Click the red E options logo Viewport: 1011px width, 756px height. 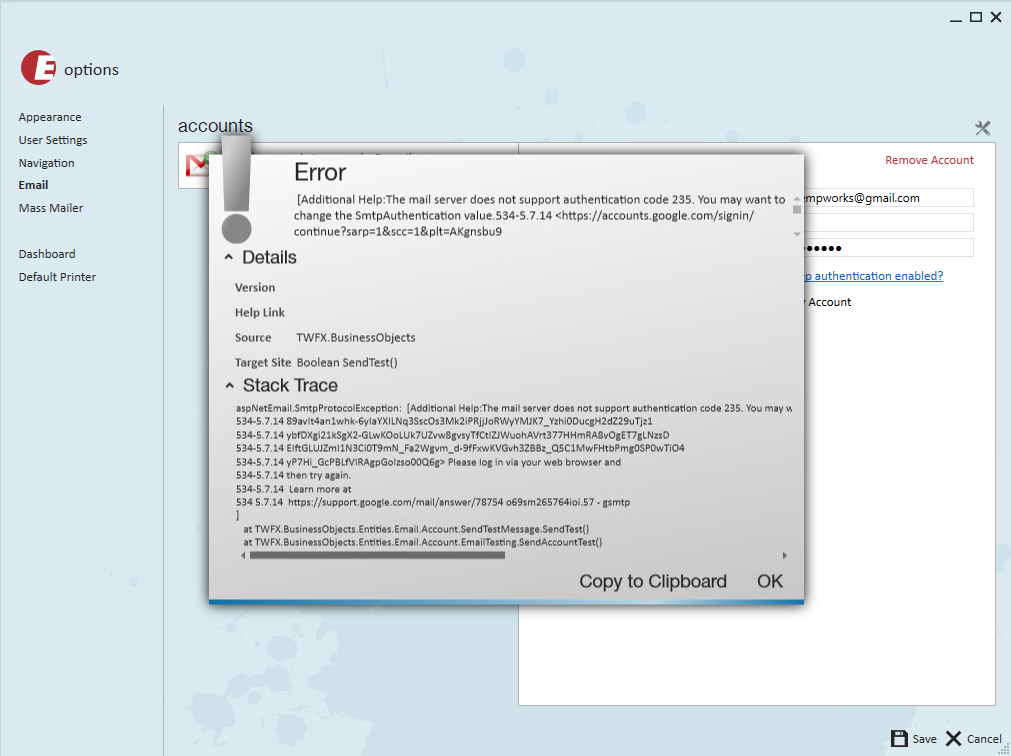point(39,68)
